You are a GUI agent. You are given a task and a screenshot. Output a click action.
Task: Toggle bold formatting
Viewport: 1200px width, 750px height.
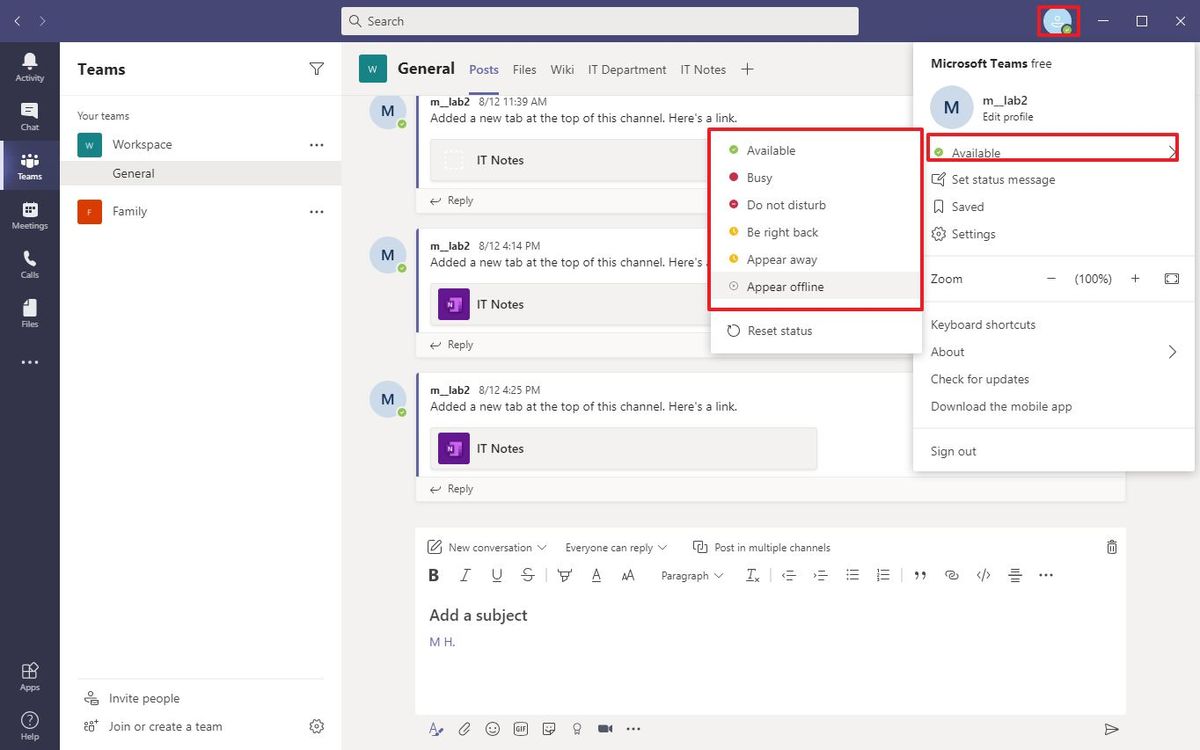point(433,575)
